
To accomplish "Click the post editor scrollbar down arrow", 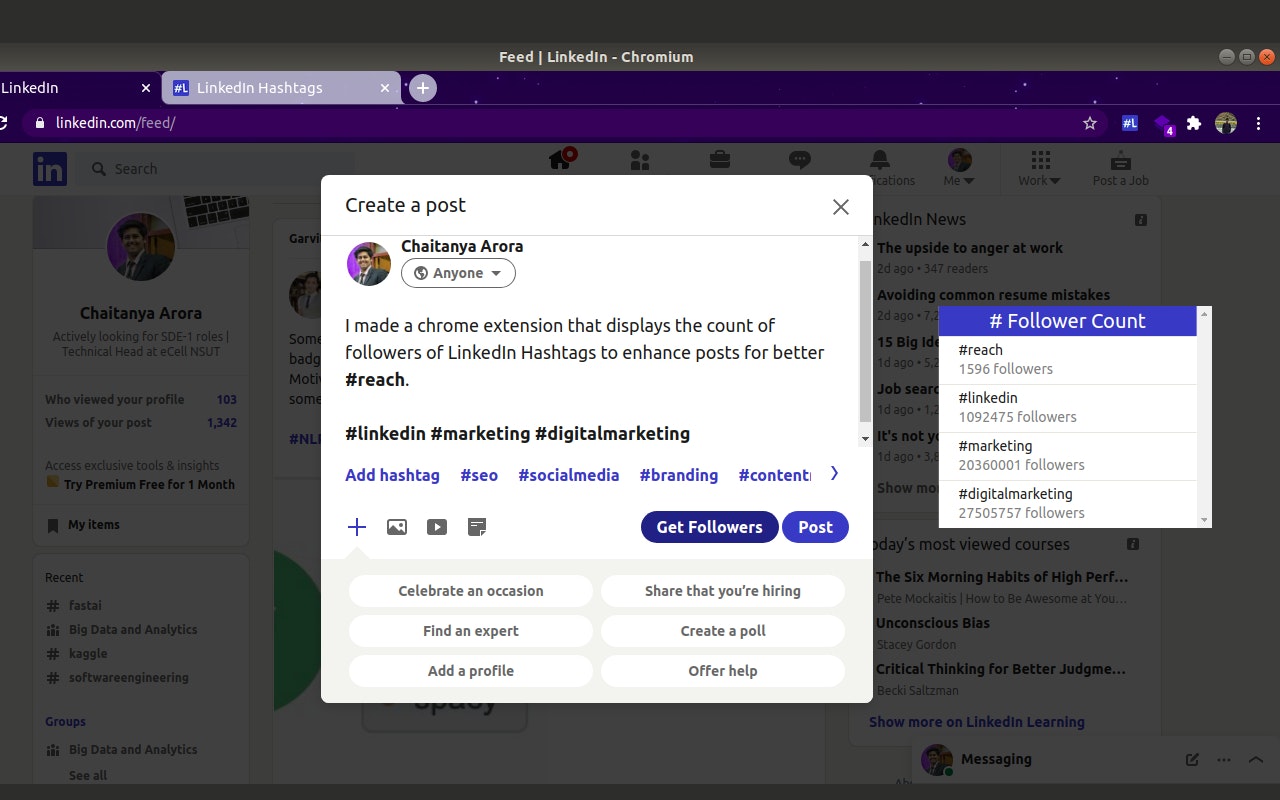I will click(x=865, y=439).
